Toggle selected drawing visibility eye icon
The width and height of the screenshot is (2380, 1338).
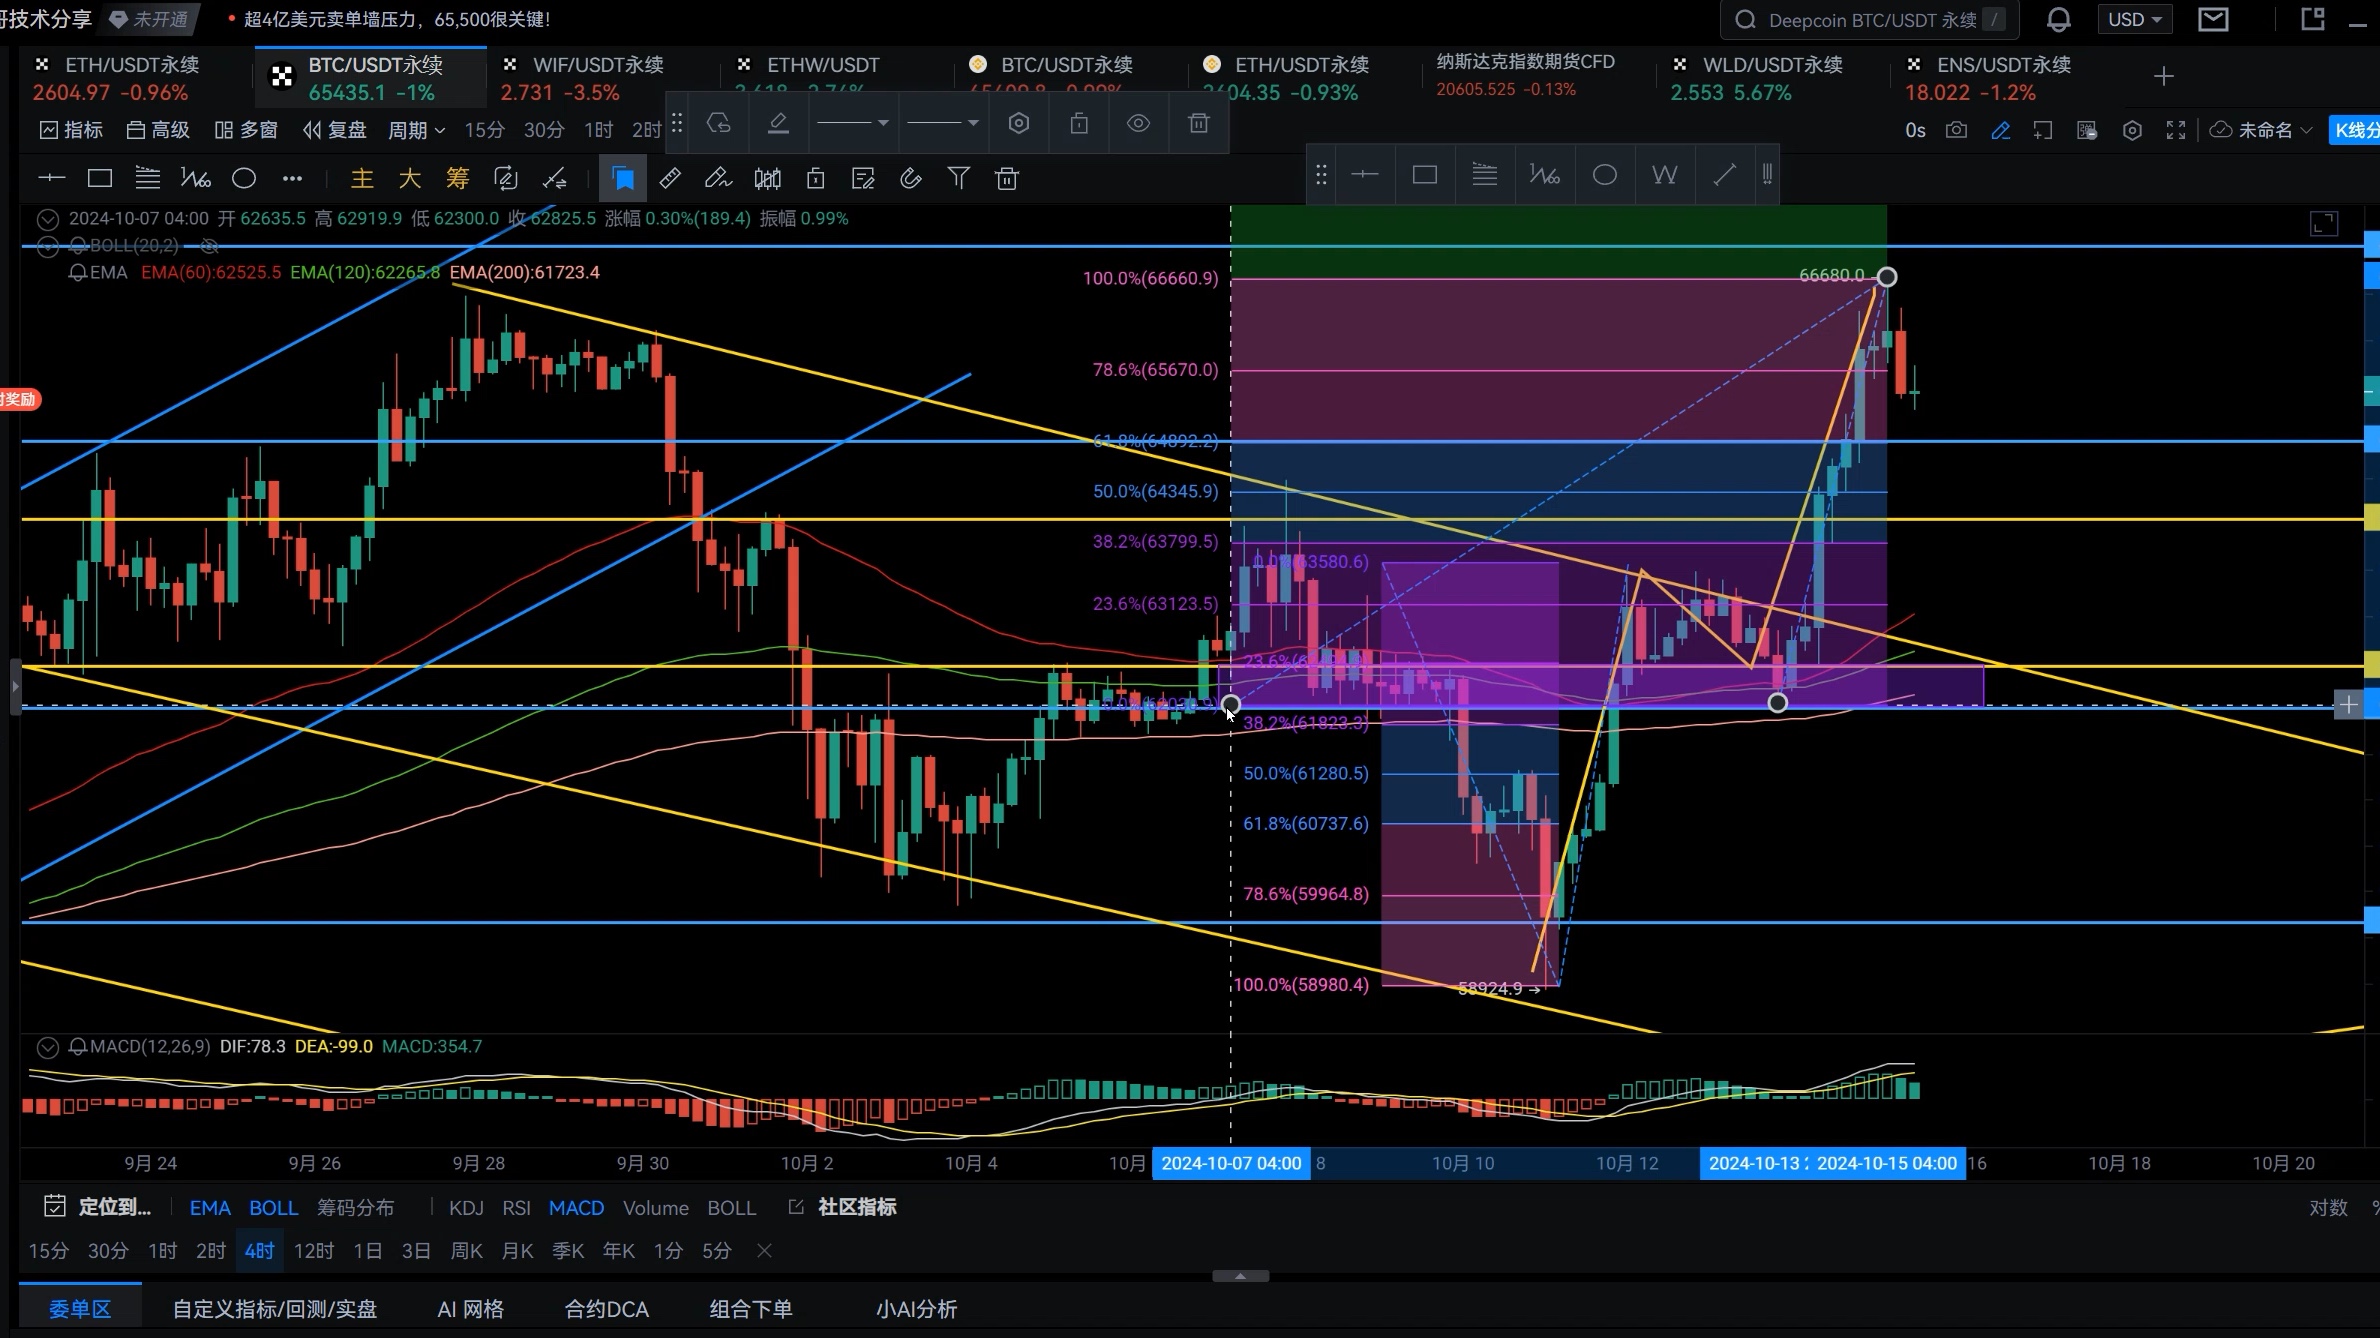pos(1139,123)
